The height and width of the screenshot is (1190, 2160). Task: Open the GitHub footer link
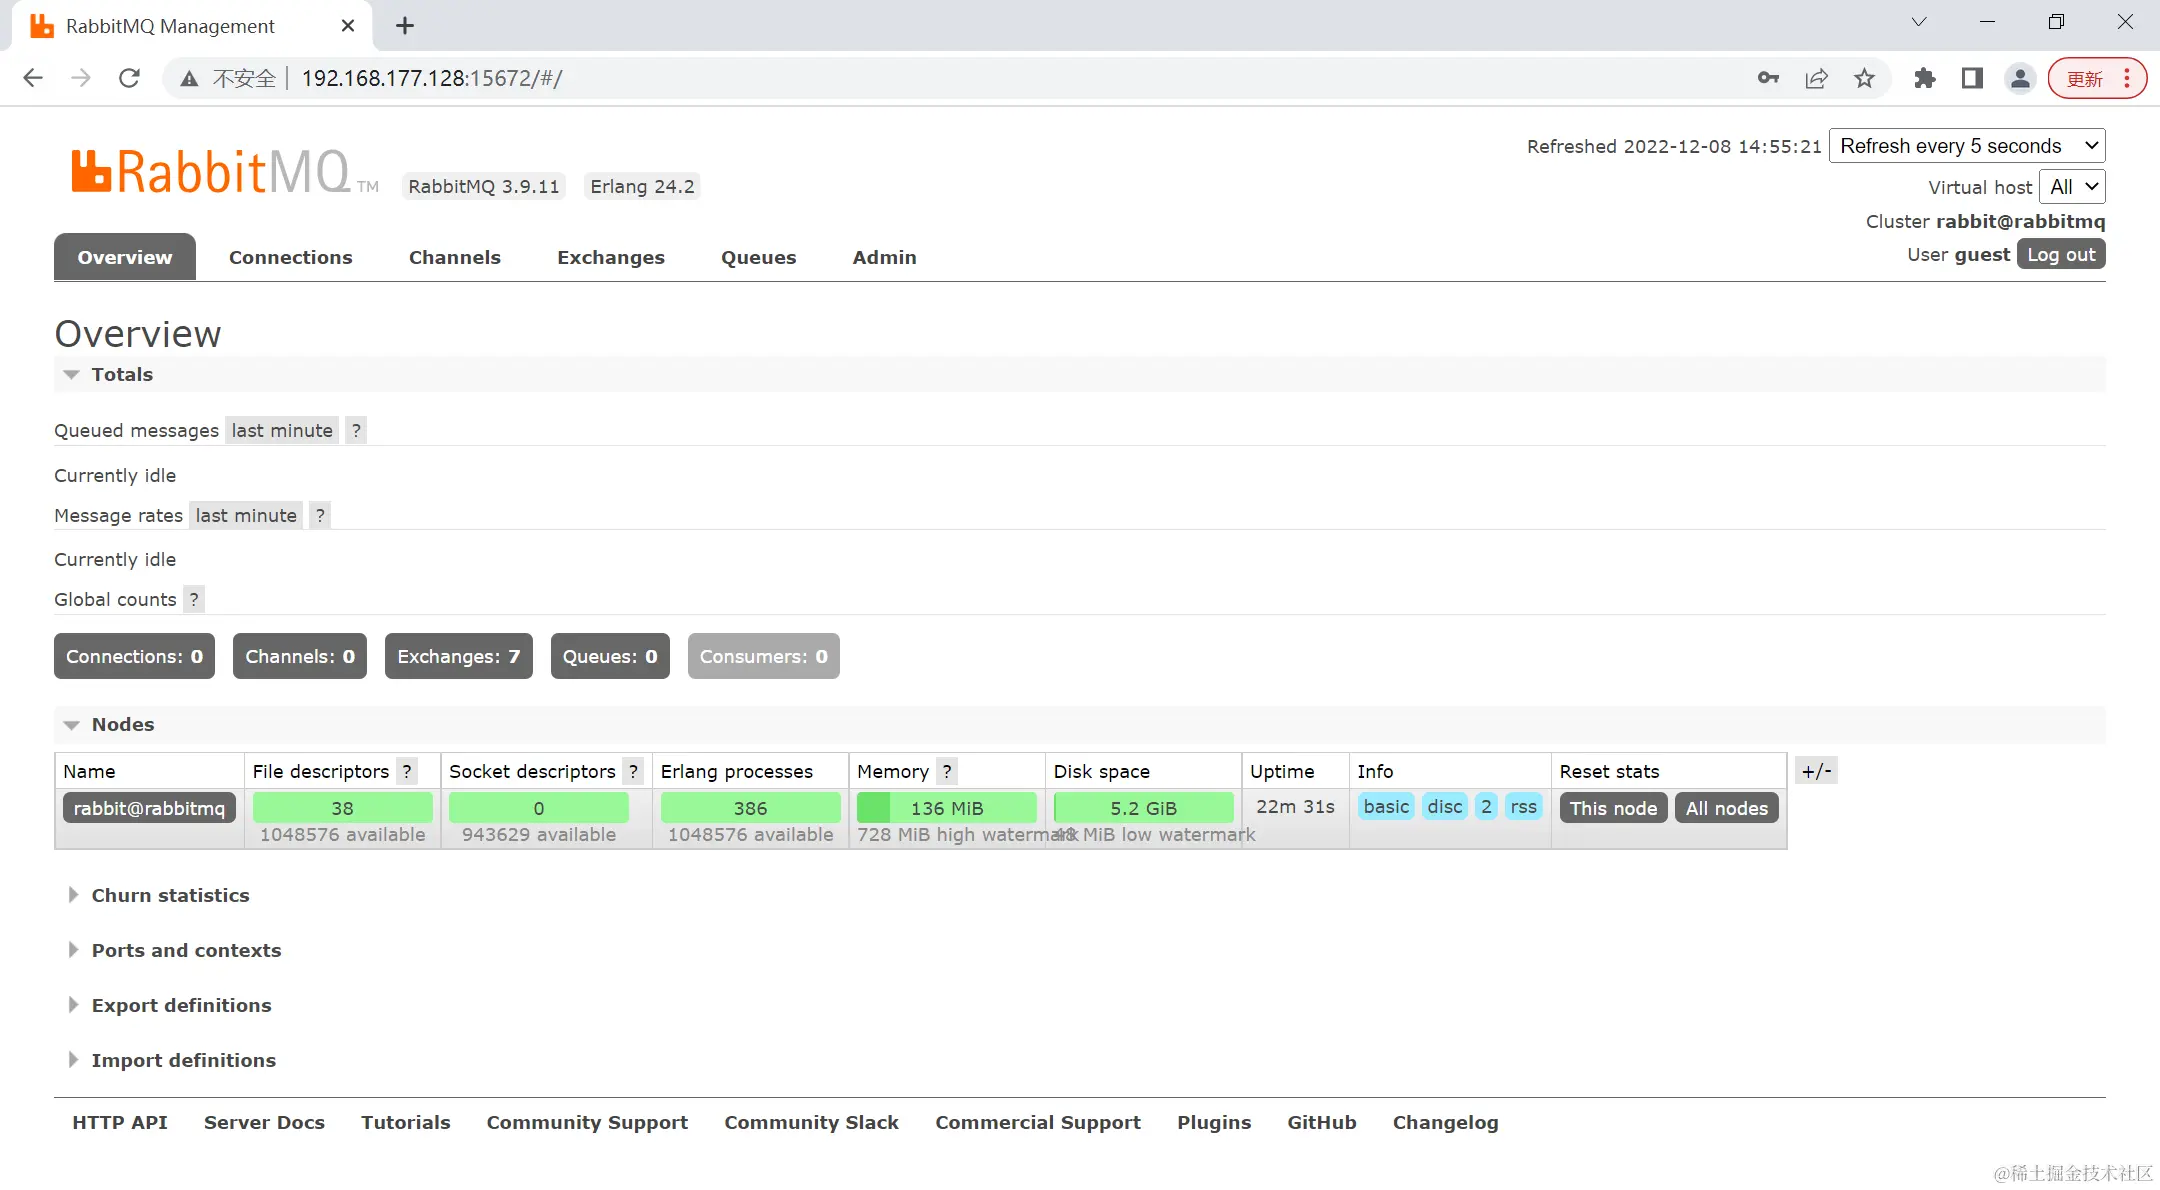point(1322,1122)
